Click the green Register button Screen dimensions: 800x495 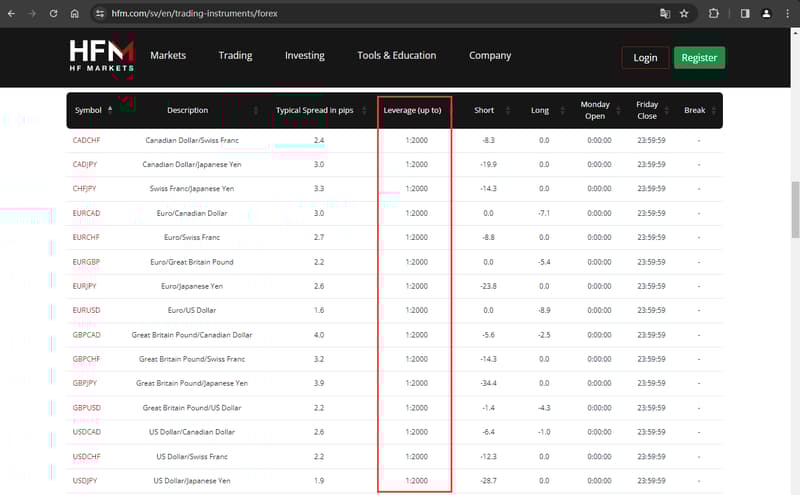699,58
